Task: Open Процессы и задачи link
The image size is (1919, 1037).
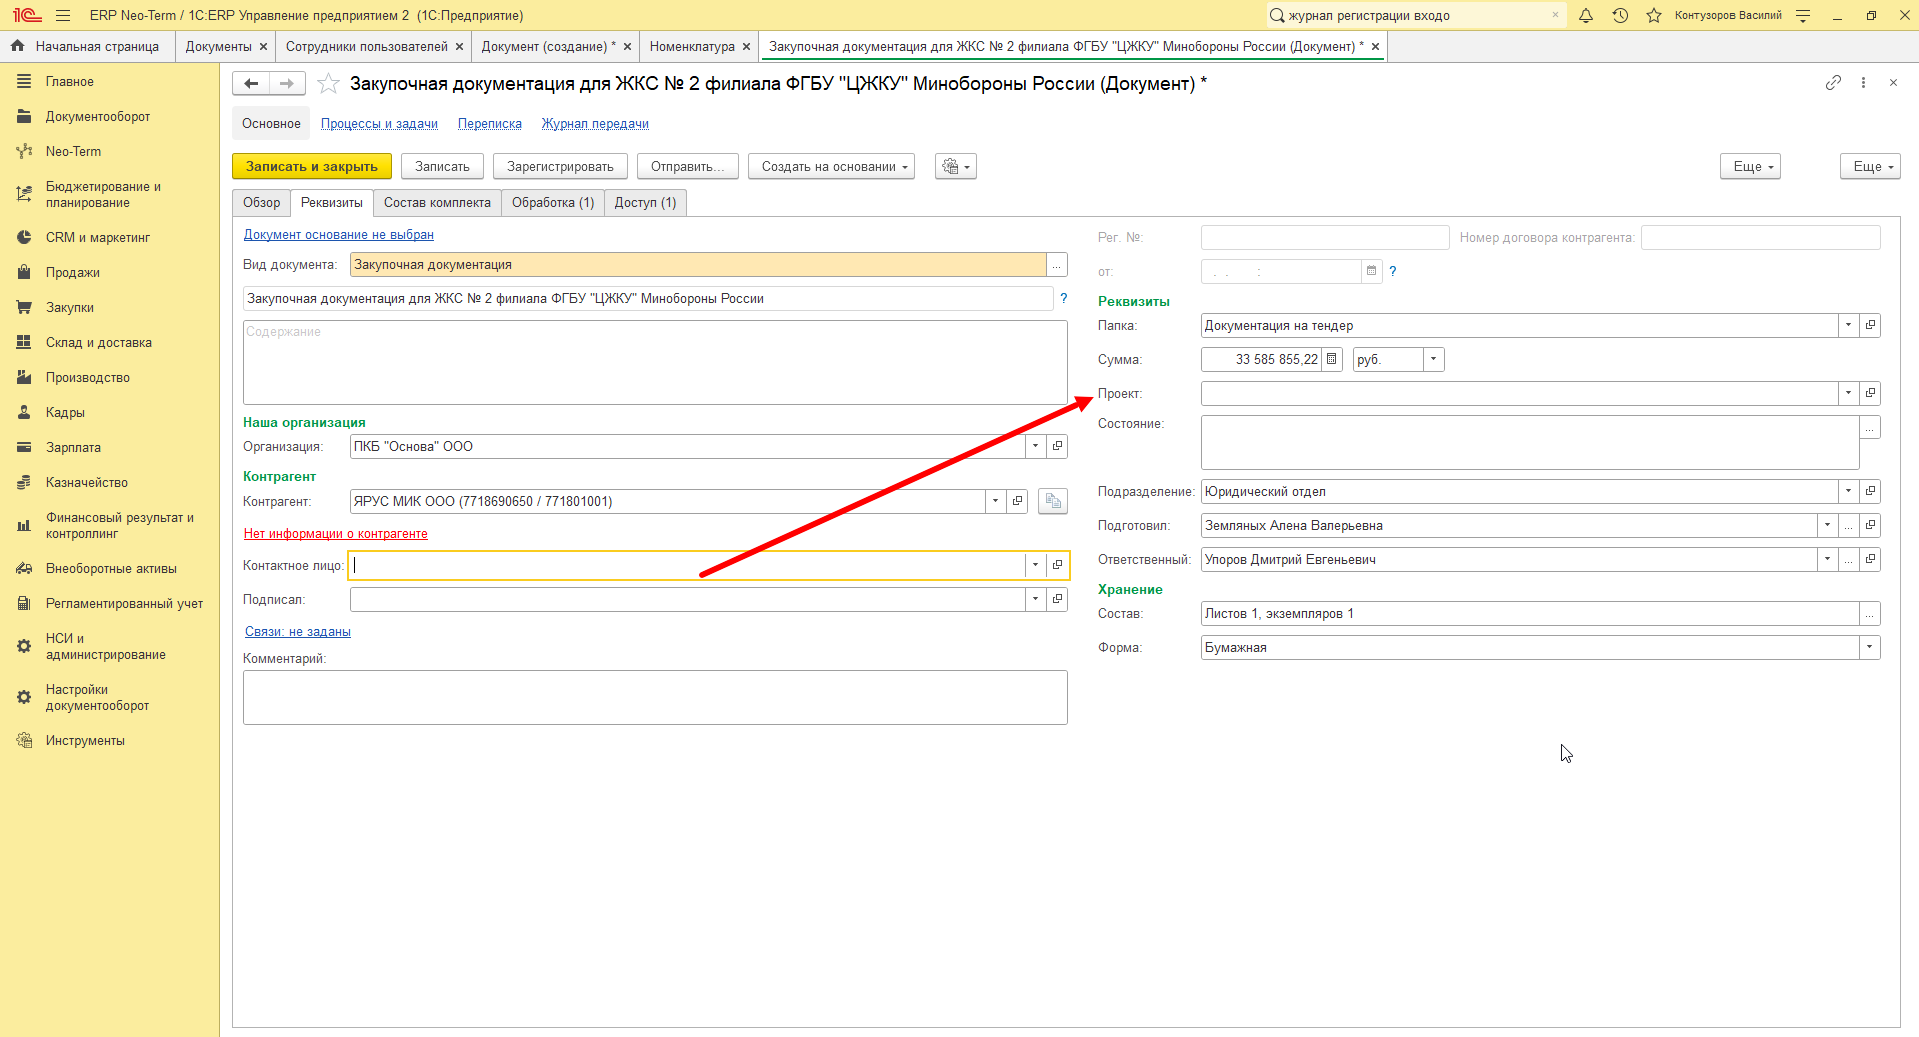Action: point(379,124)
